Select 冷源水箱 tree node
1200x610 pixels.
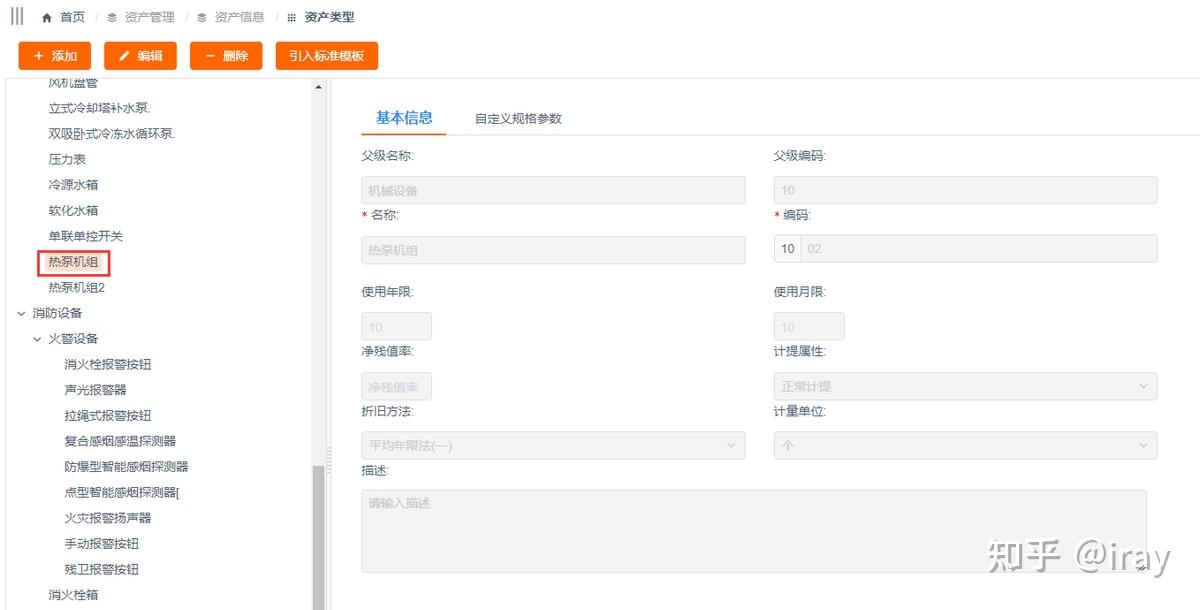[x=73, y=185]
